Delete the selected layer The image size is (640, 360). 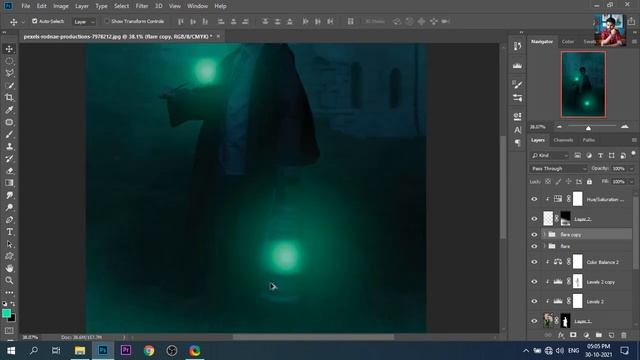(x=624, y=335)
